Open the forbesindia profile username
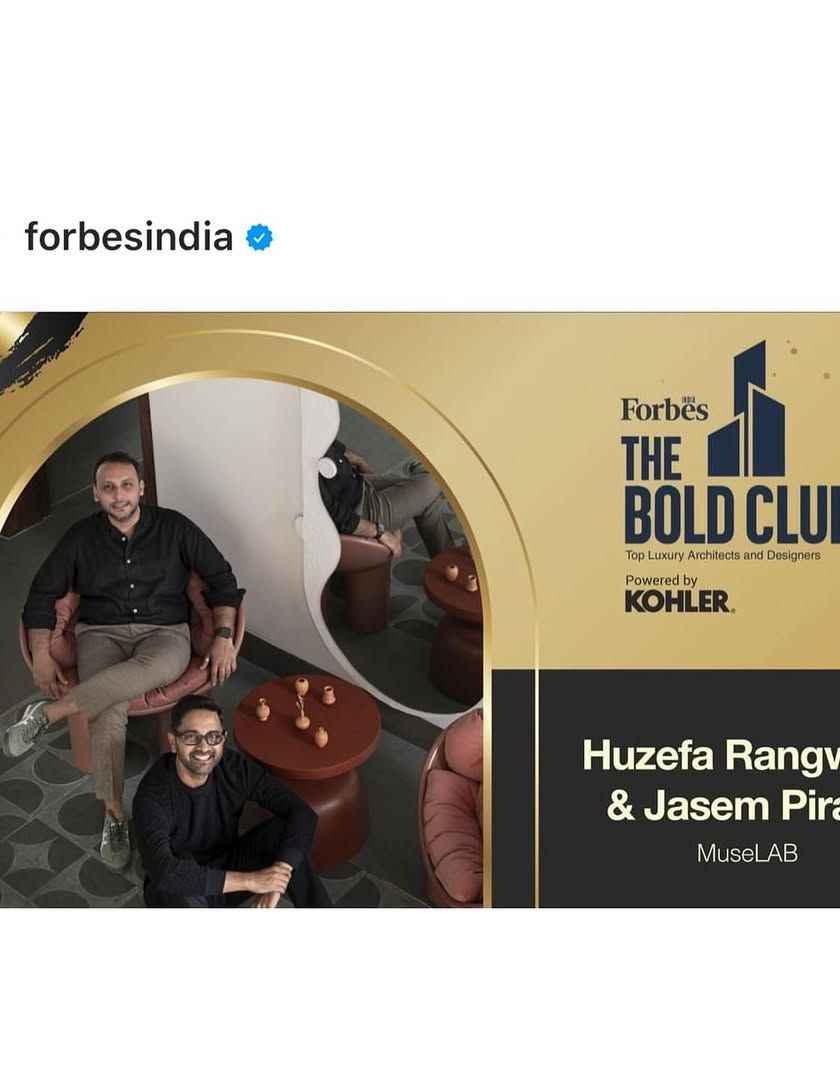 [x=129, y=238]
